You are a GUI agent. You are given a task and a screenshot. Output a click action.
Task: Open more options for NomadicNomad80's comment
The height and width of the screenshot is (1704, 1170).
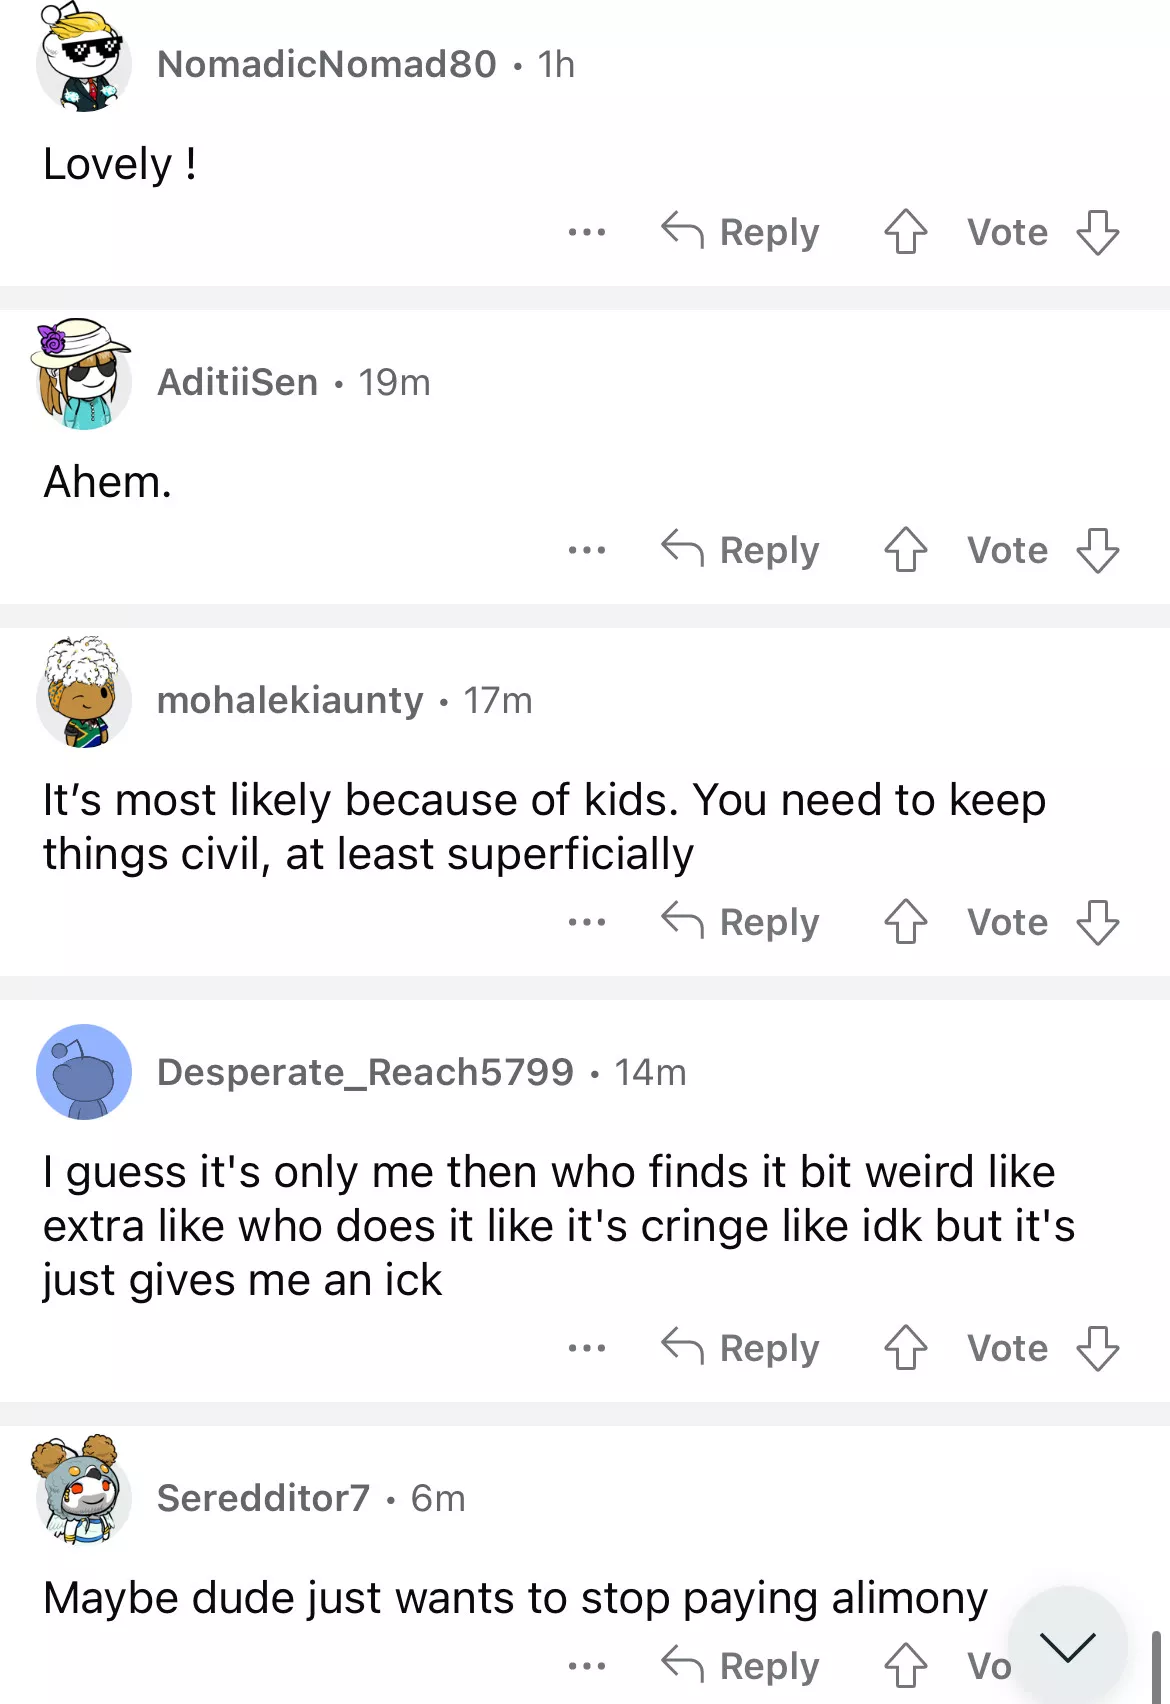[x=586, y=232]
